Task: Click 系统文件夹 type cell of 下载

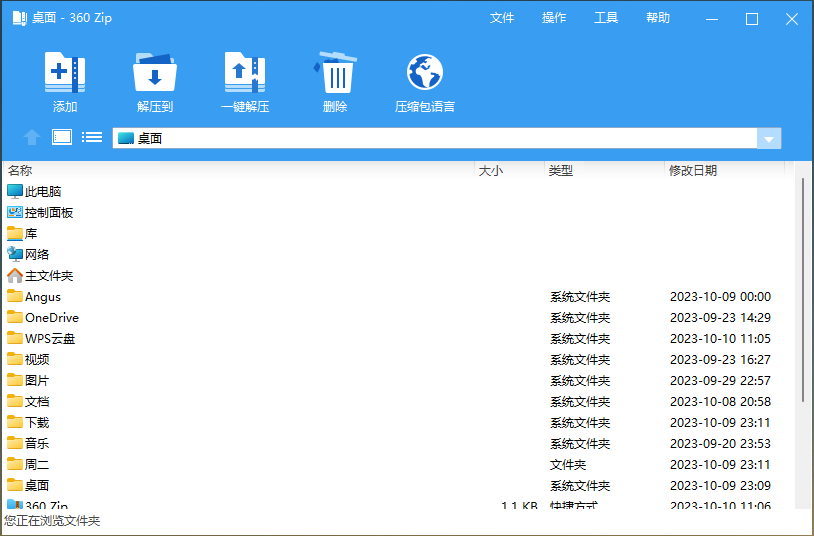Action: (x=580, y=422)
